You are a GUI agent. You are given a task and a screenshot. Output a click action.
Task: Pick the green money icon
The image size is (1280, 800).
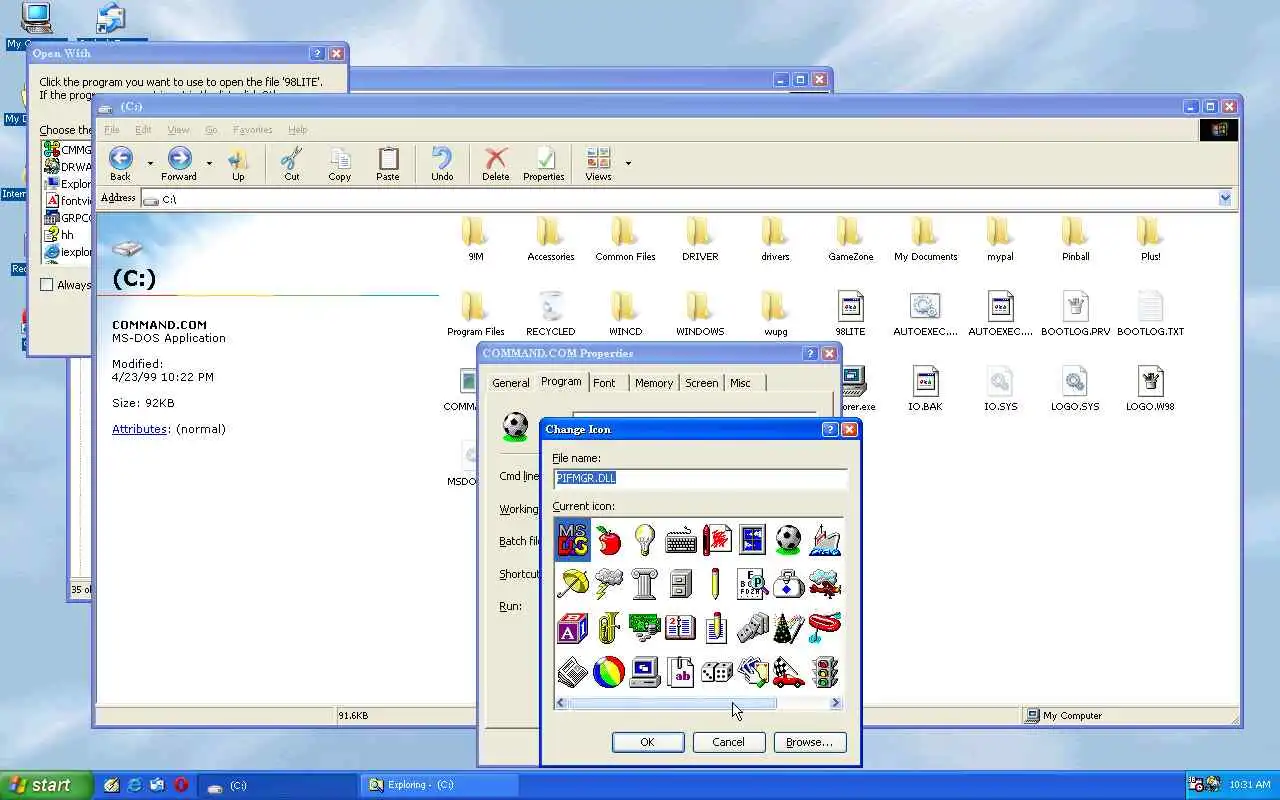[644, 627]
